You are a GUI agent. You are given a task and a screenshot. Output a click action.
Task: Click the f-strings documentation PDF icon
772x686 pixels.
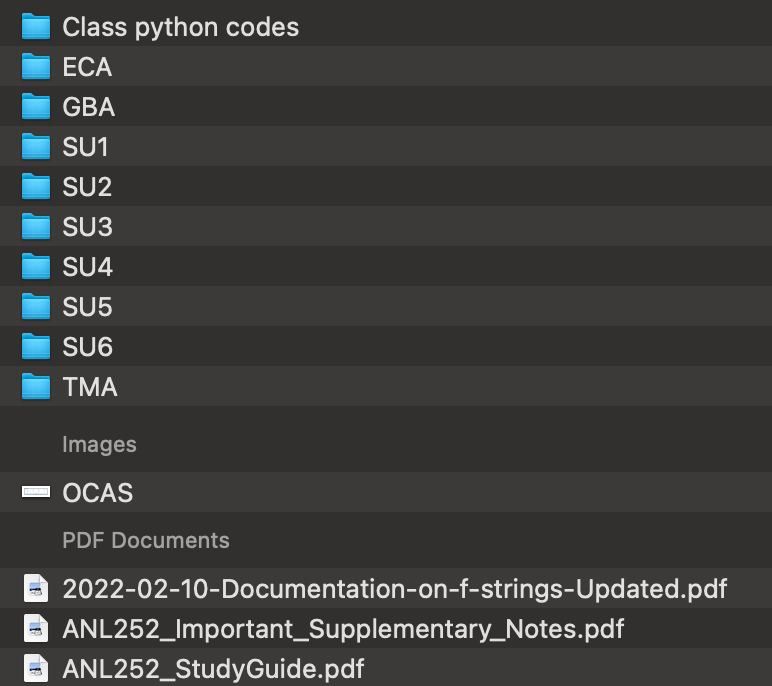pyautogui.click(x=36, y=588)
